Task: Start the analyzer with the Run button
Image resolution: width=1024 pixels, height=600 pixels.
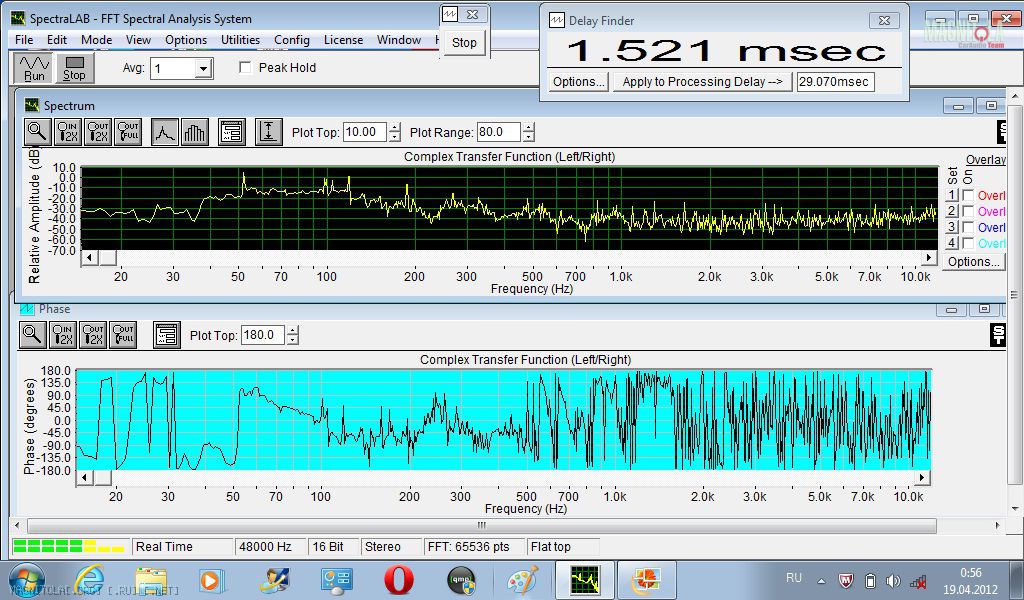Action: pyautogui.click(x=34, y=68)
